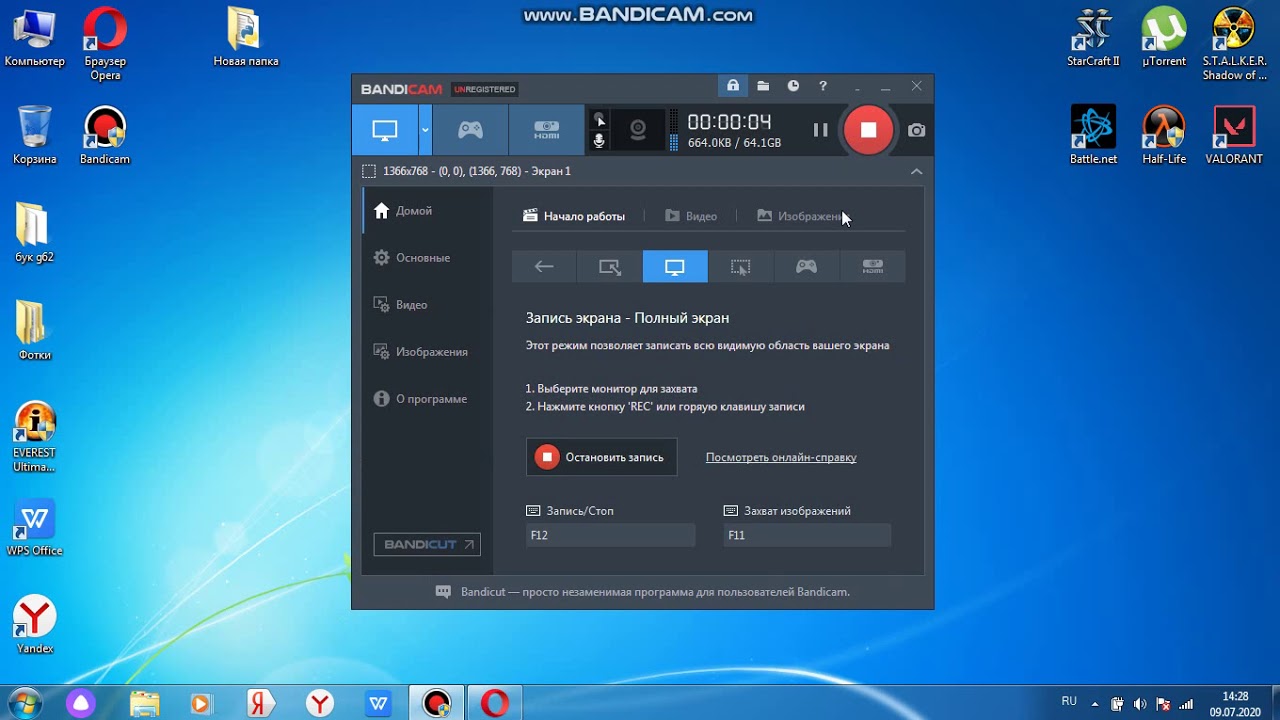The height and width of the screenshot is (720, 1280).
Task: Open Изображения settings in sidebar
Action: [427, 352]
